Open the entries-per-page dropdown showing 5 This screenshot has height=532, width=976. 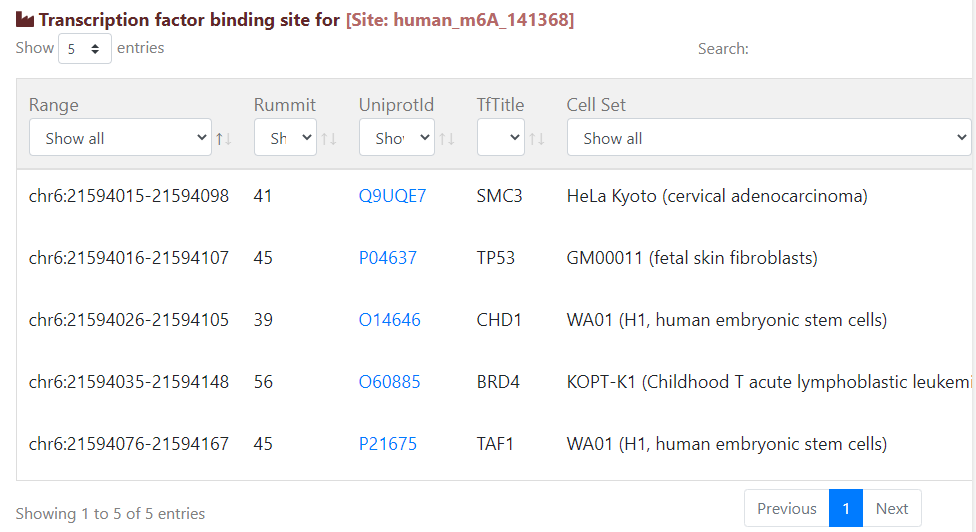(x=85, y=48)
